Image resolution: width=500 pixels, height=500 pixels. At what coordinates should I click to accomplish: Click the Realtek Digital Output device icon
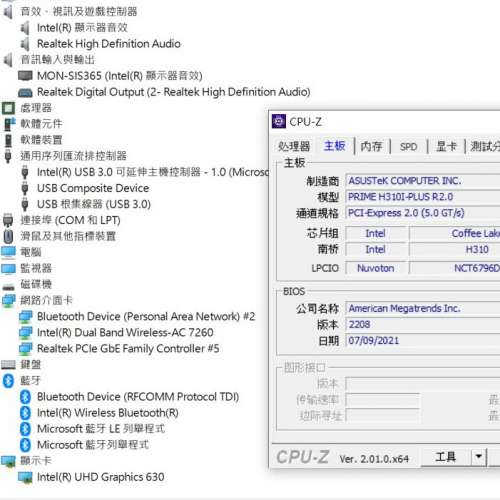(x=25, y=92)
